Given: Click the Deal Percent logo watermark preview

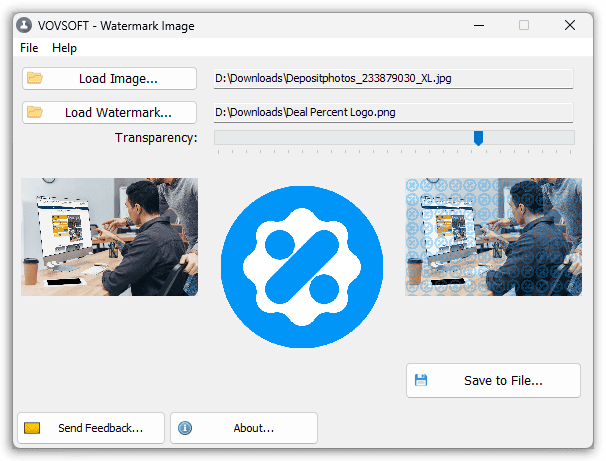Looking at the screenshot, I should (x=302, y=267).
